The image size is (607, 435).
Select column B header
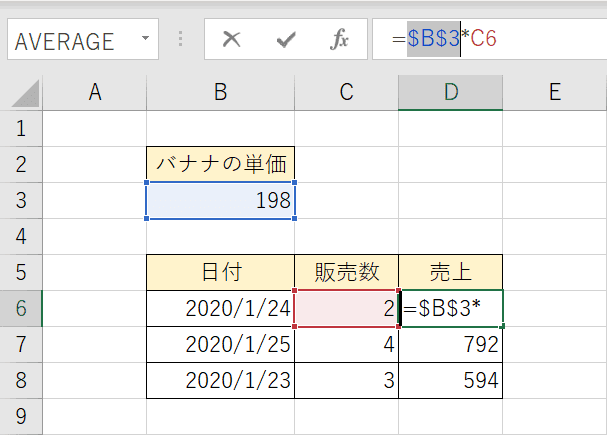[221, 92]
